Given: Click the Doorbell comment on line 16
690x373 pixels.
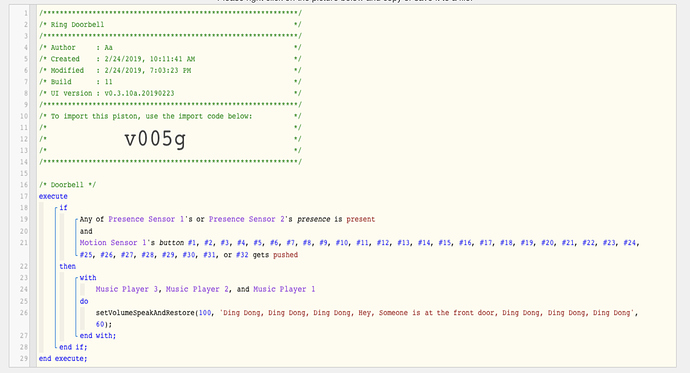Looking at the screenshot, I should click(67, 185).
